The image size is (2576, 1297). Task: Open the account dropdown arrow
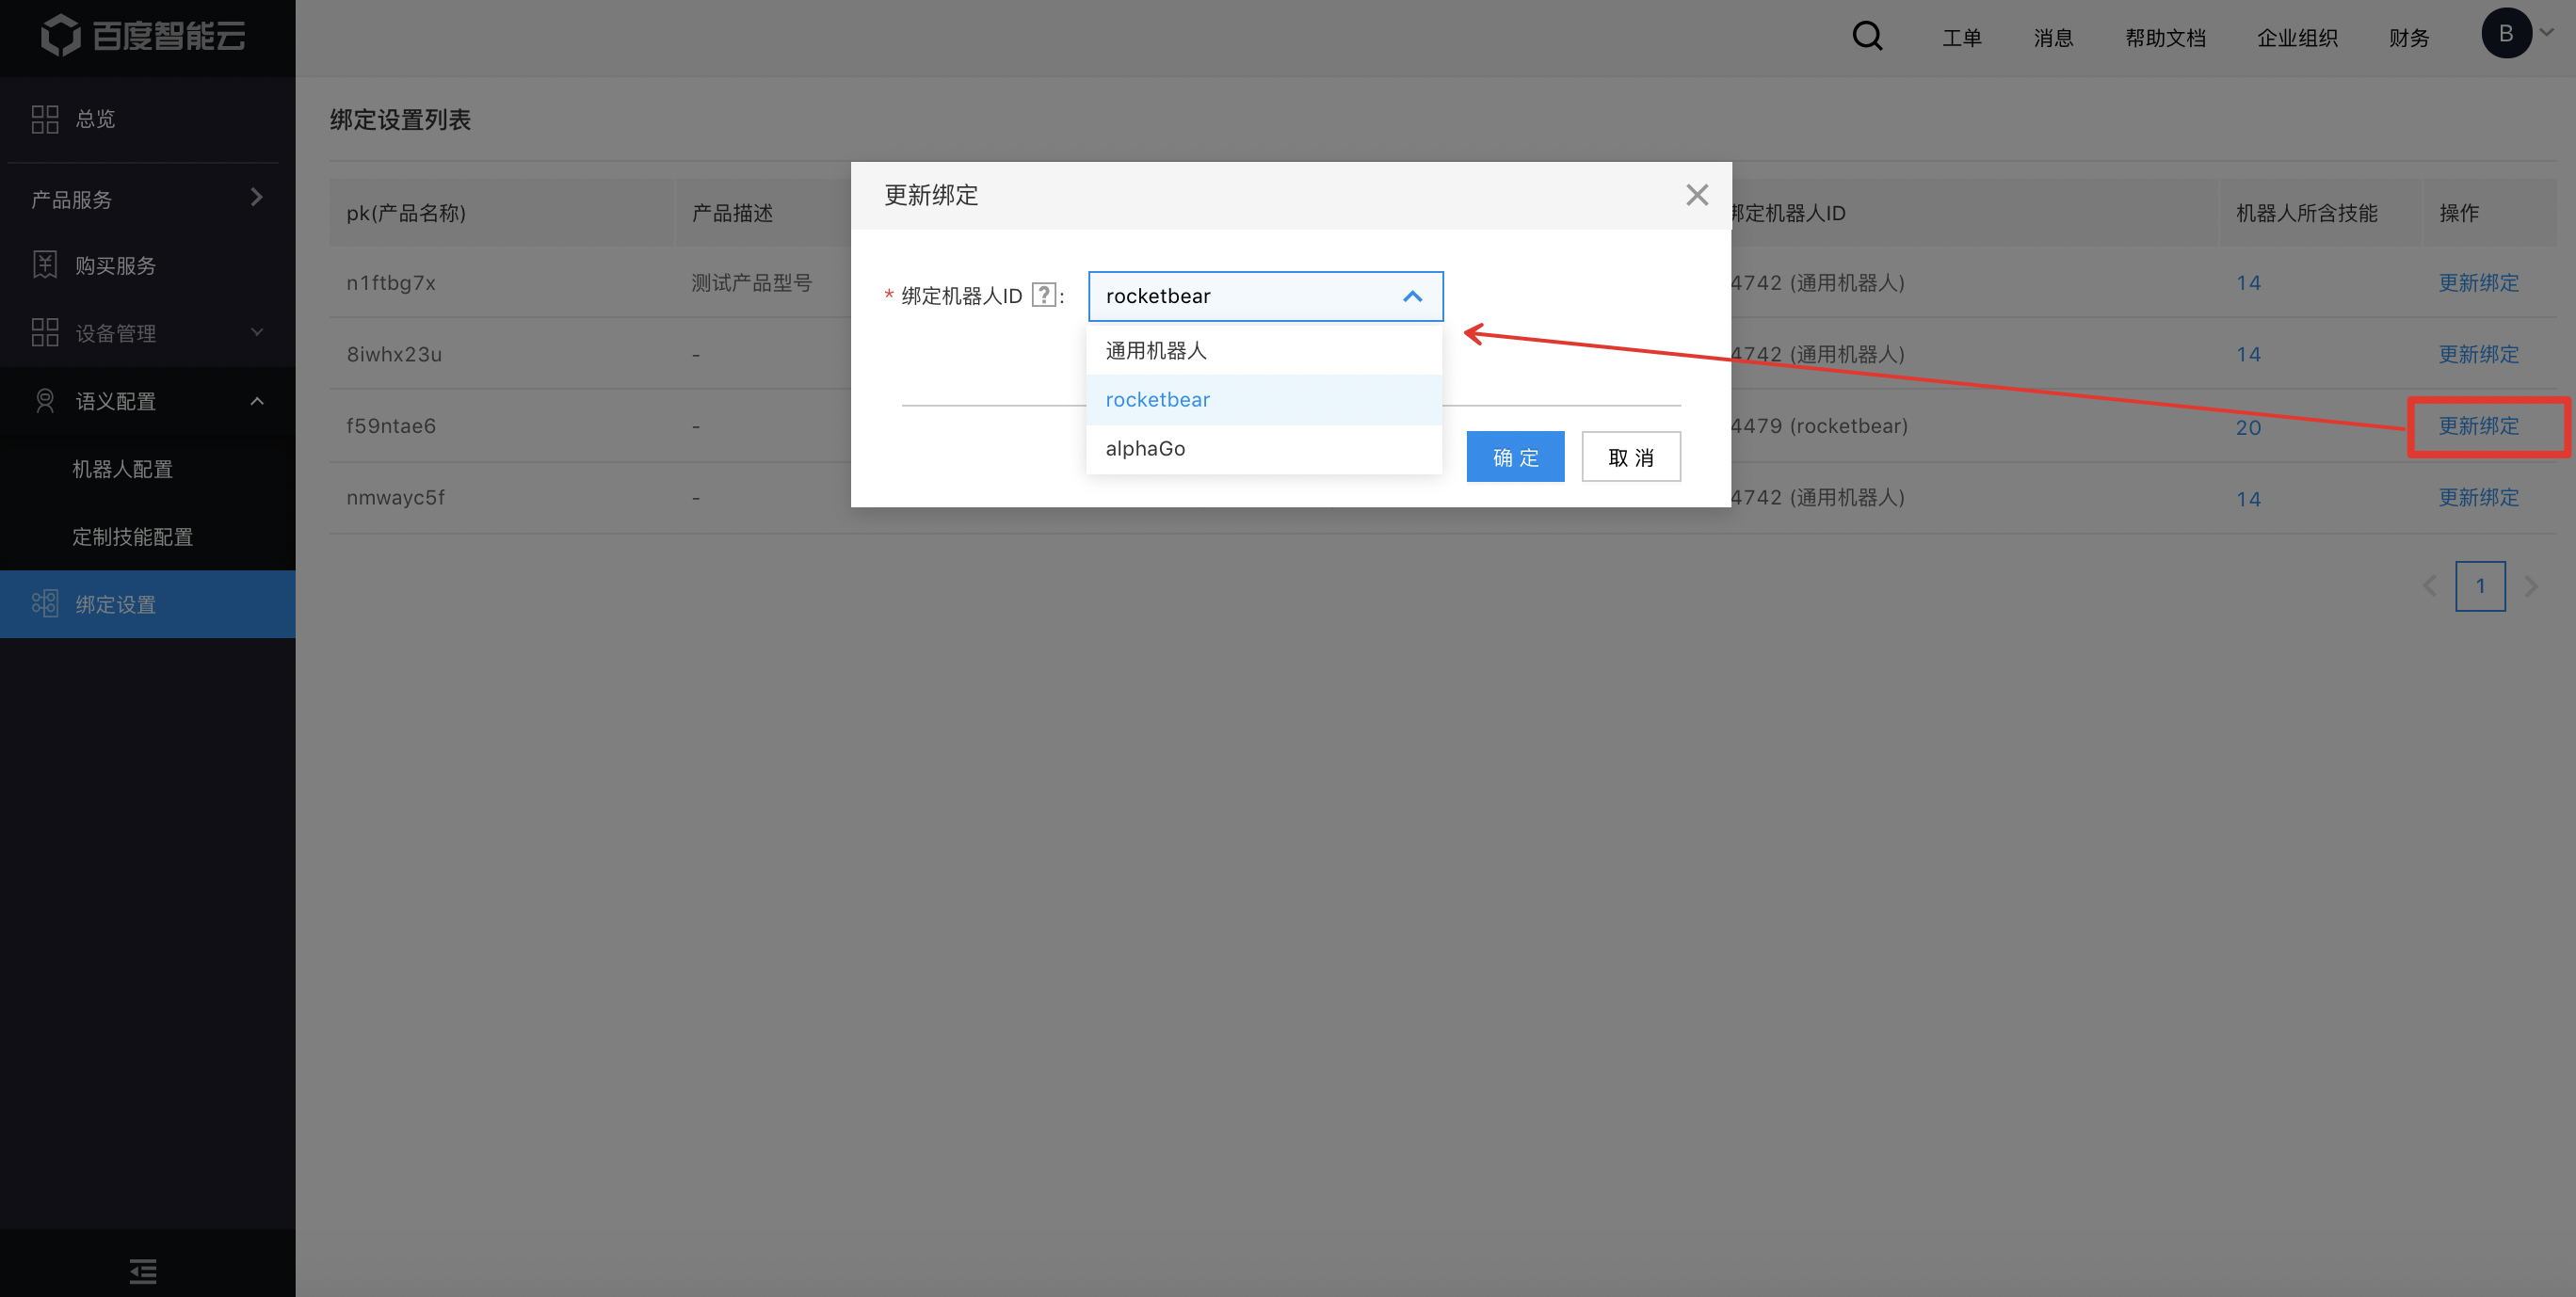(x=2548, y=32)
